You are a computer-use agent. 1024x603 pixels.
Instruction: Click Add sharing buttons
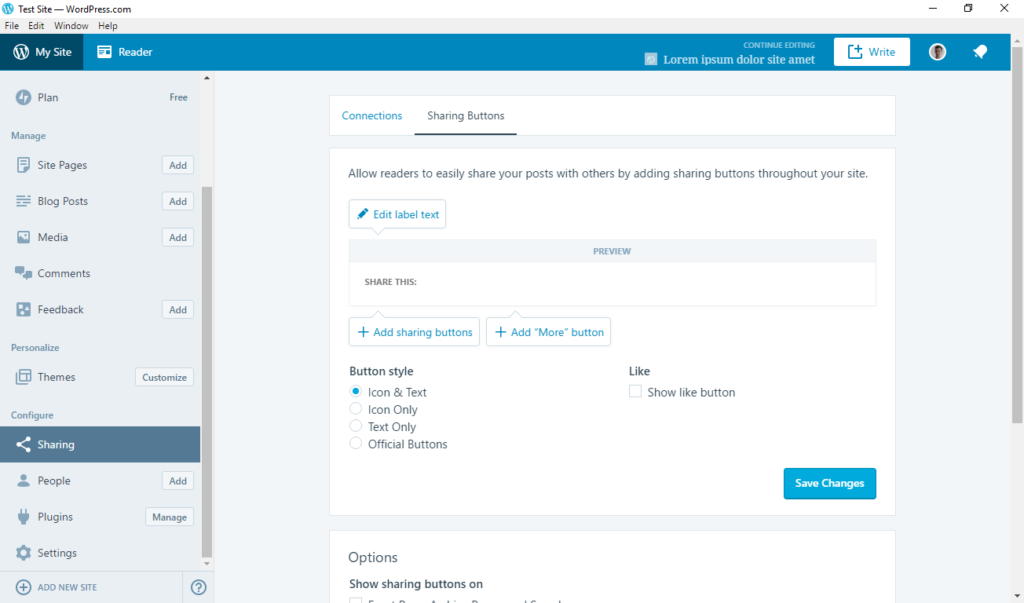coord(413,331)
